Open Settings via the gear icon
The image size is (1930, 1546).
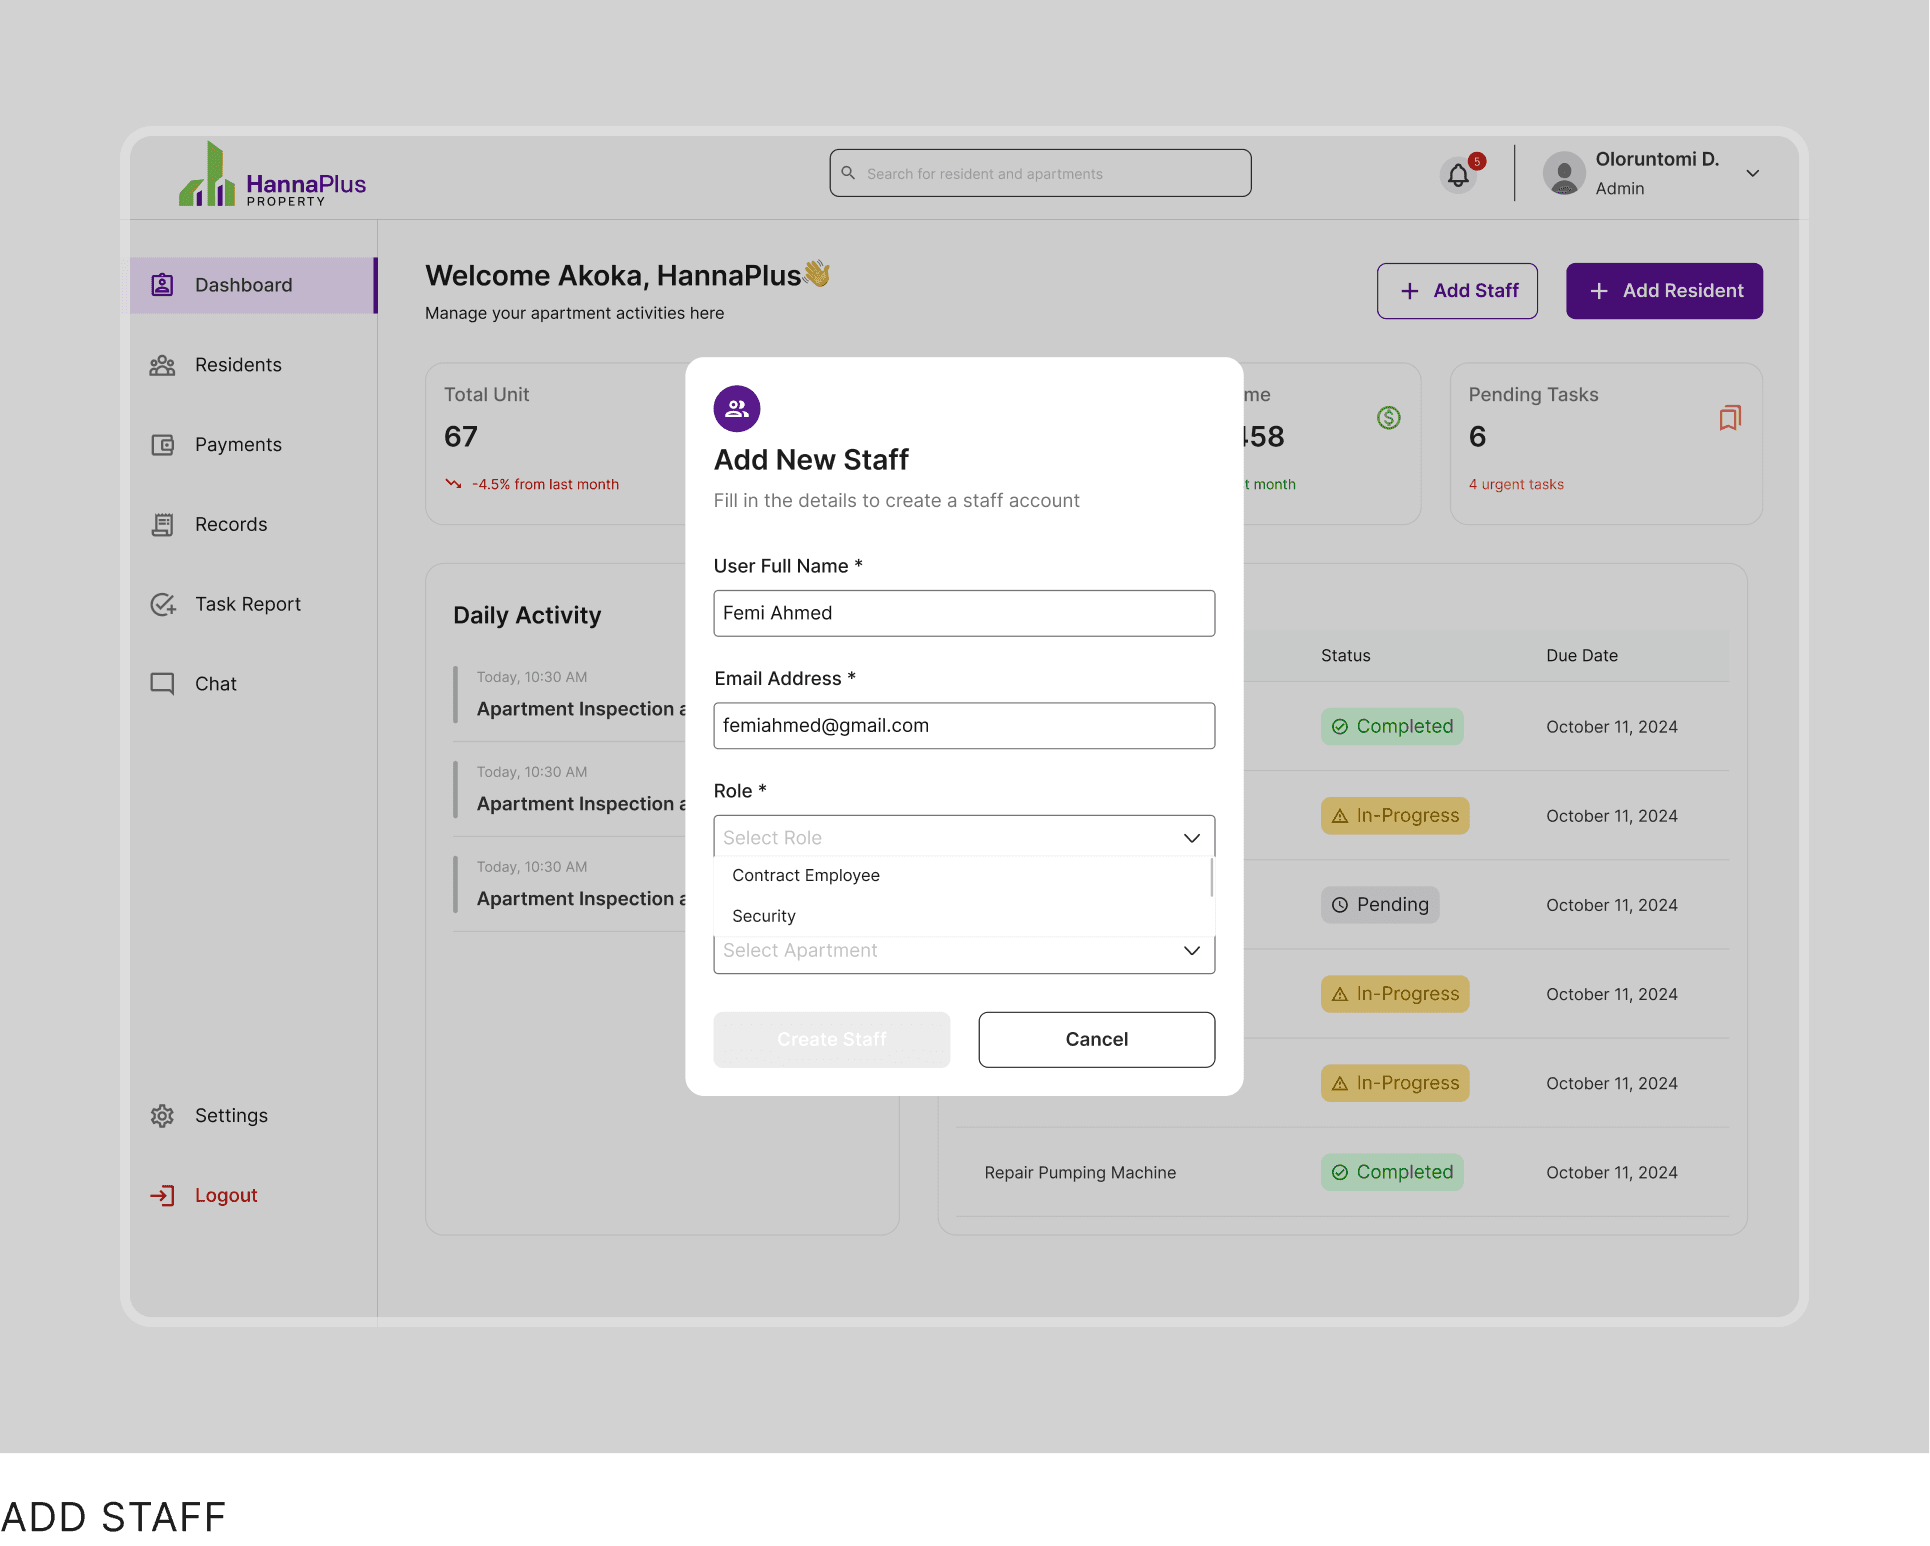click(162, 1115)
